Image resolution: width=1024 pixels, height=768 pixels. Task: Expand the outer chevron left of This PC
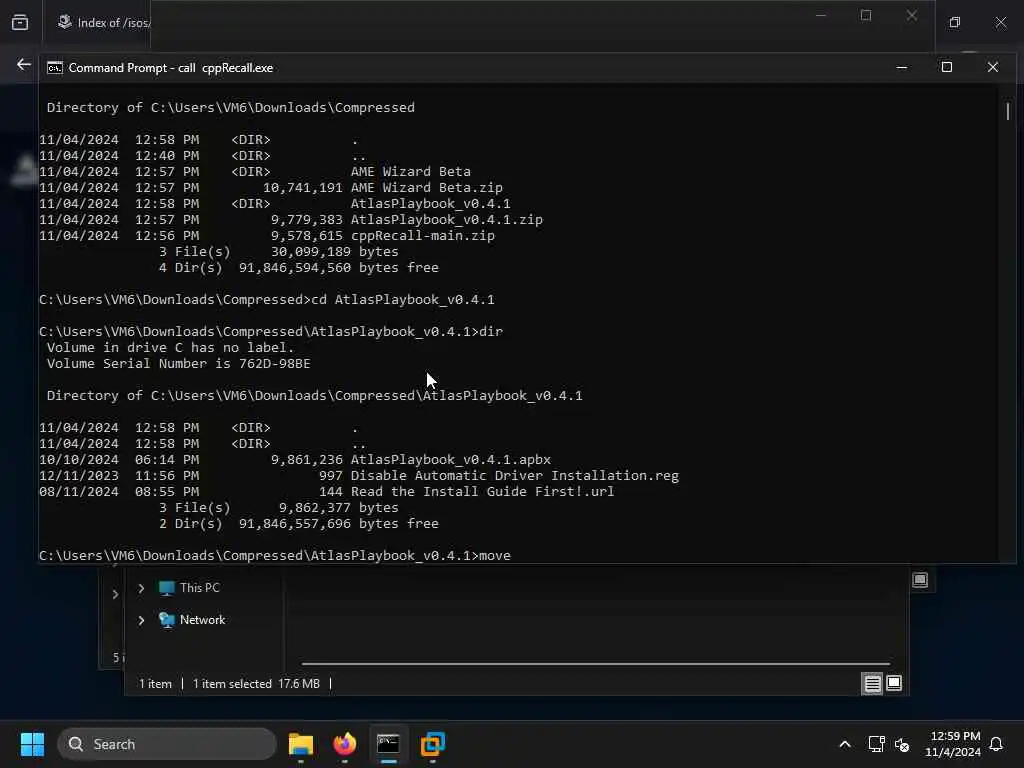[116, 594]
